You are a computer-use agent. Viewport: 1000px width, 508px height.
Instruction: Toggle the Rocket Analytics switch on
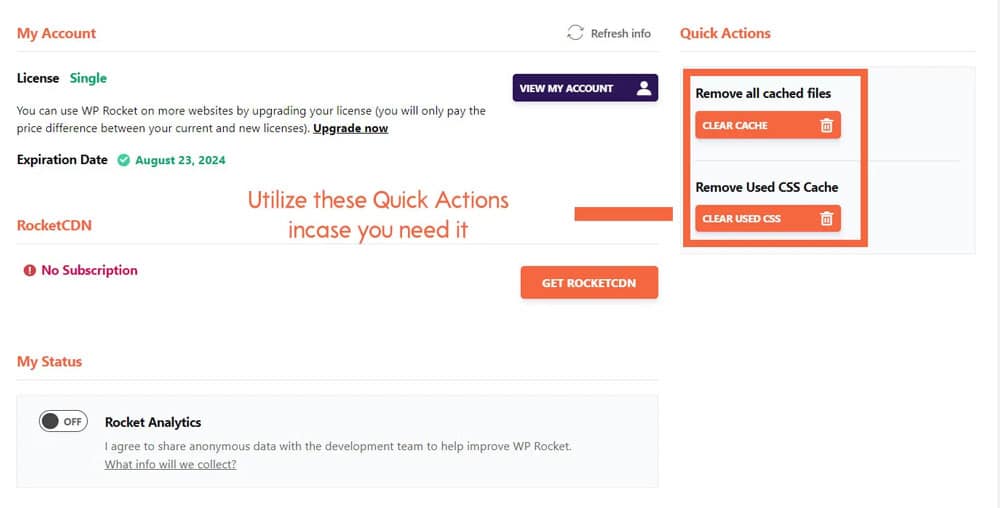tap(63, 421)
